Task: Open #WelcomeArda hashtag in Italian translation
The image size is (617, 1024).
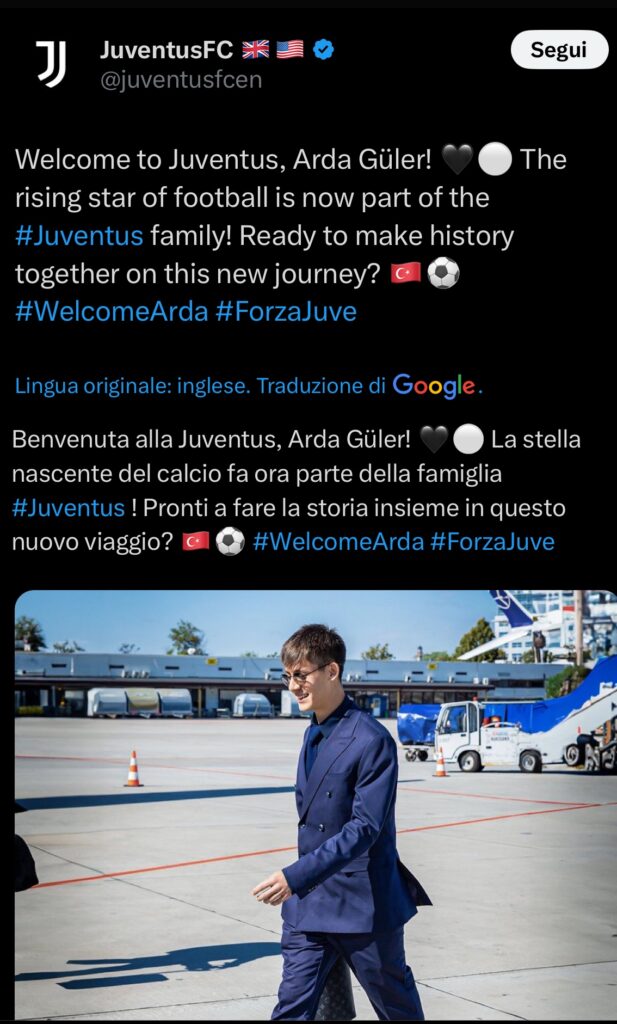Action: (x=338, y=542)
